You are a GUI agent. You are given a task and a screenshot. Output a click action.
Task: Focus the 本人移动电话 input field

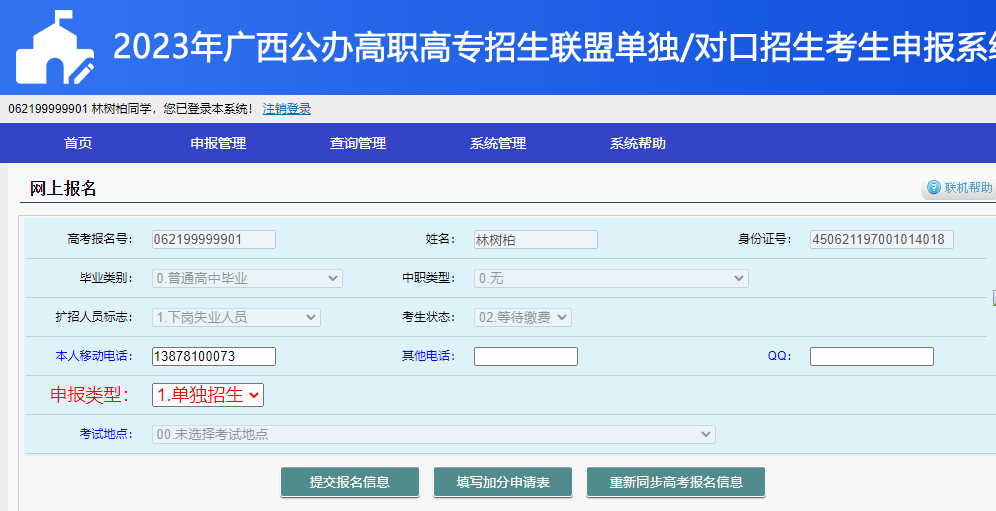[214, 356]
